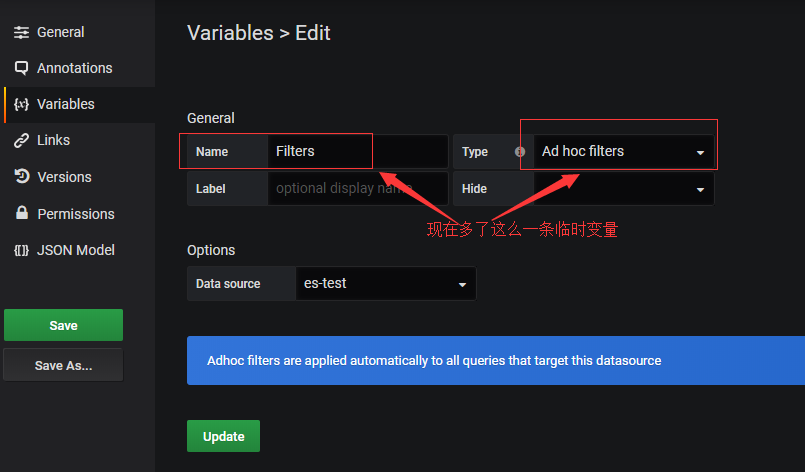Image resolution: width=805 pixels, height=472 pixels.
Task: Open the Versions section from sidebar
Action: pos(64,177)
